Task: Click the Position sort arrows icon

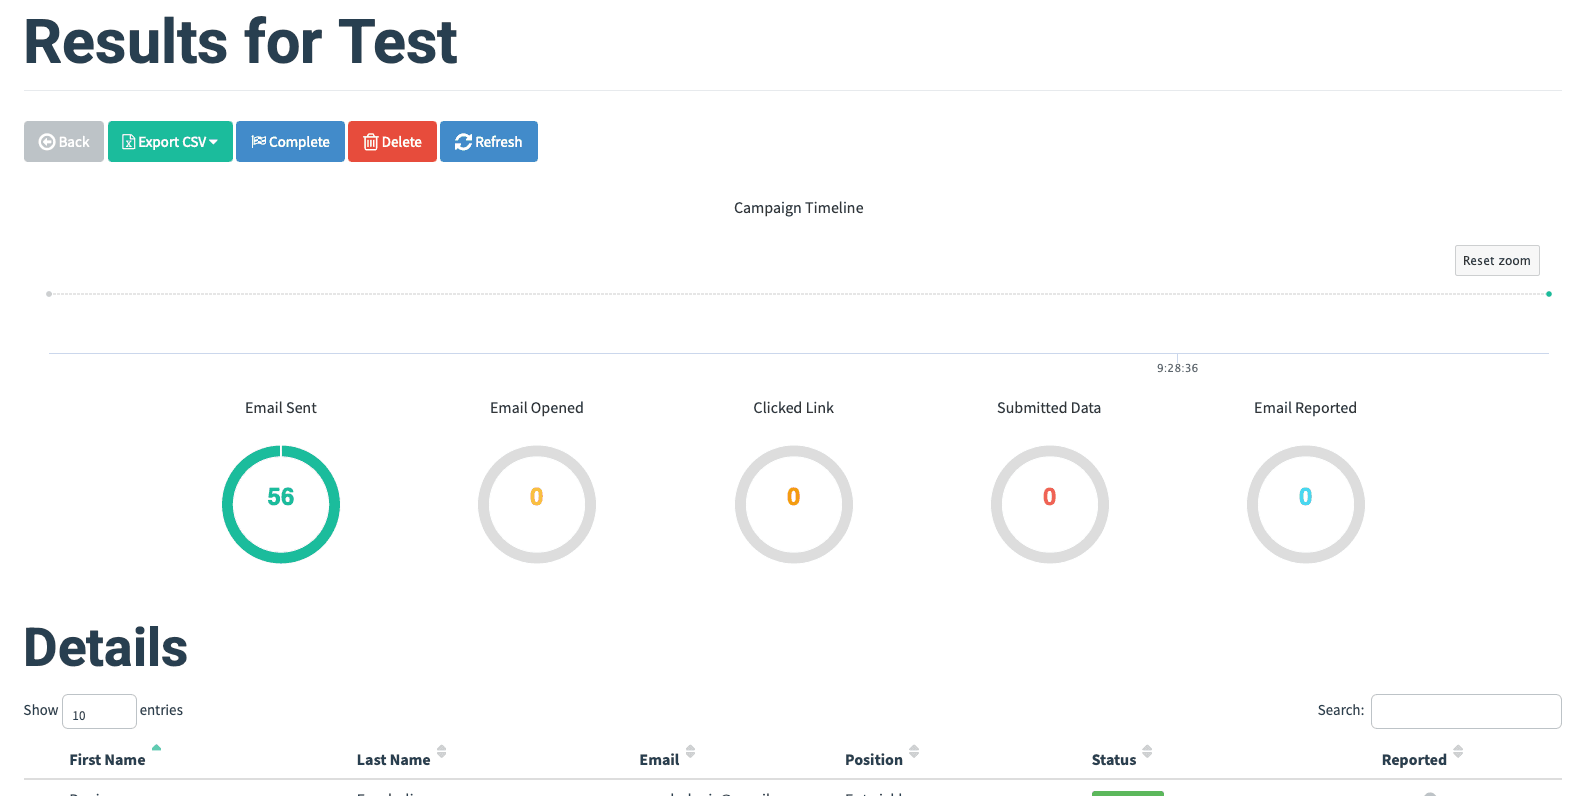Action: coord(914,751)
